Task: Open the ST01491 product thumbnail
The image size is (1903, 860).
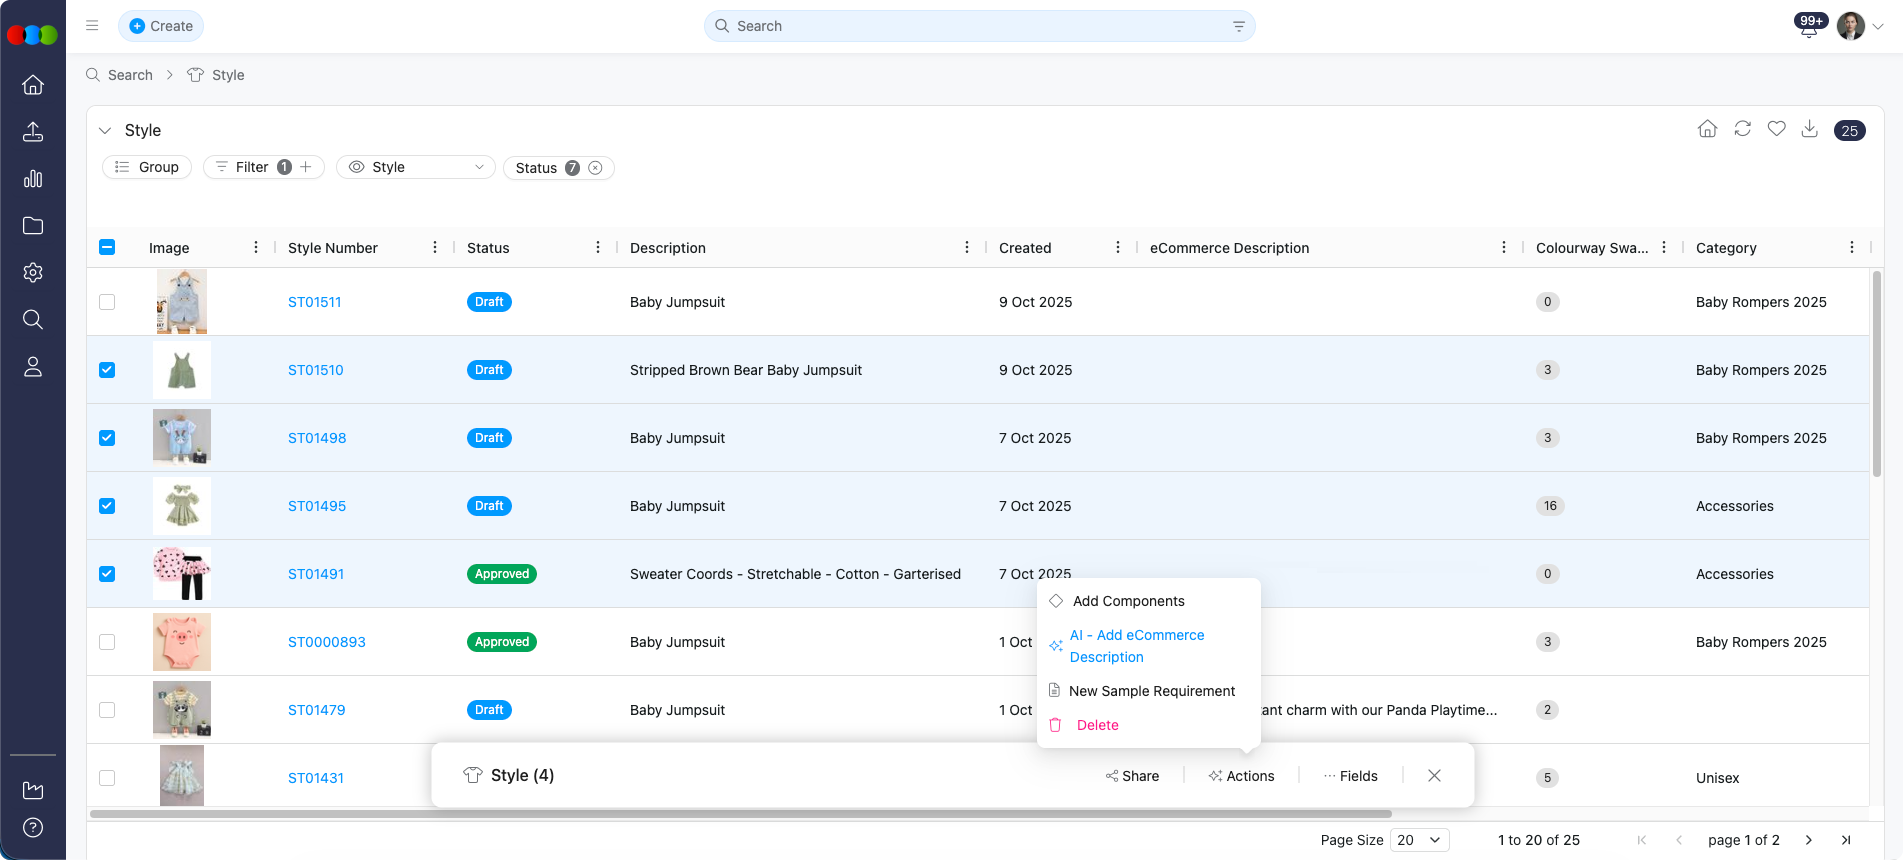Action: coord(182,574)
